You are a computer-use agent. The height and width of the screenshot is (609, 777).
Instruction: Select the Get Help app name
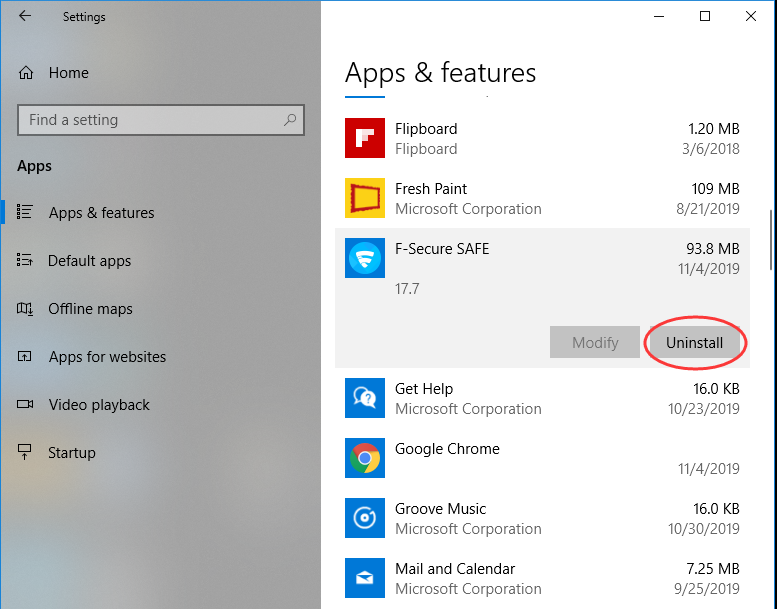(424, 389)
